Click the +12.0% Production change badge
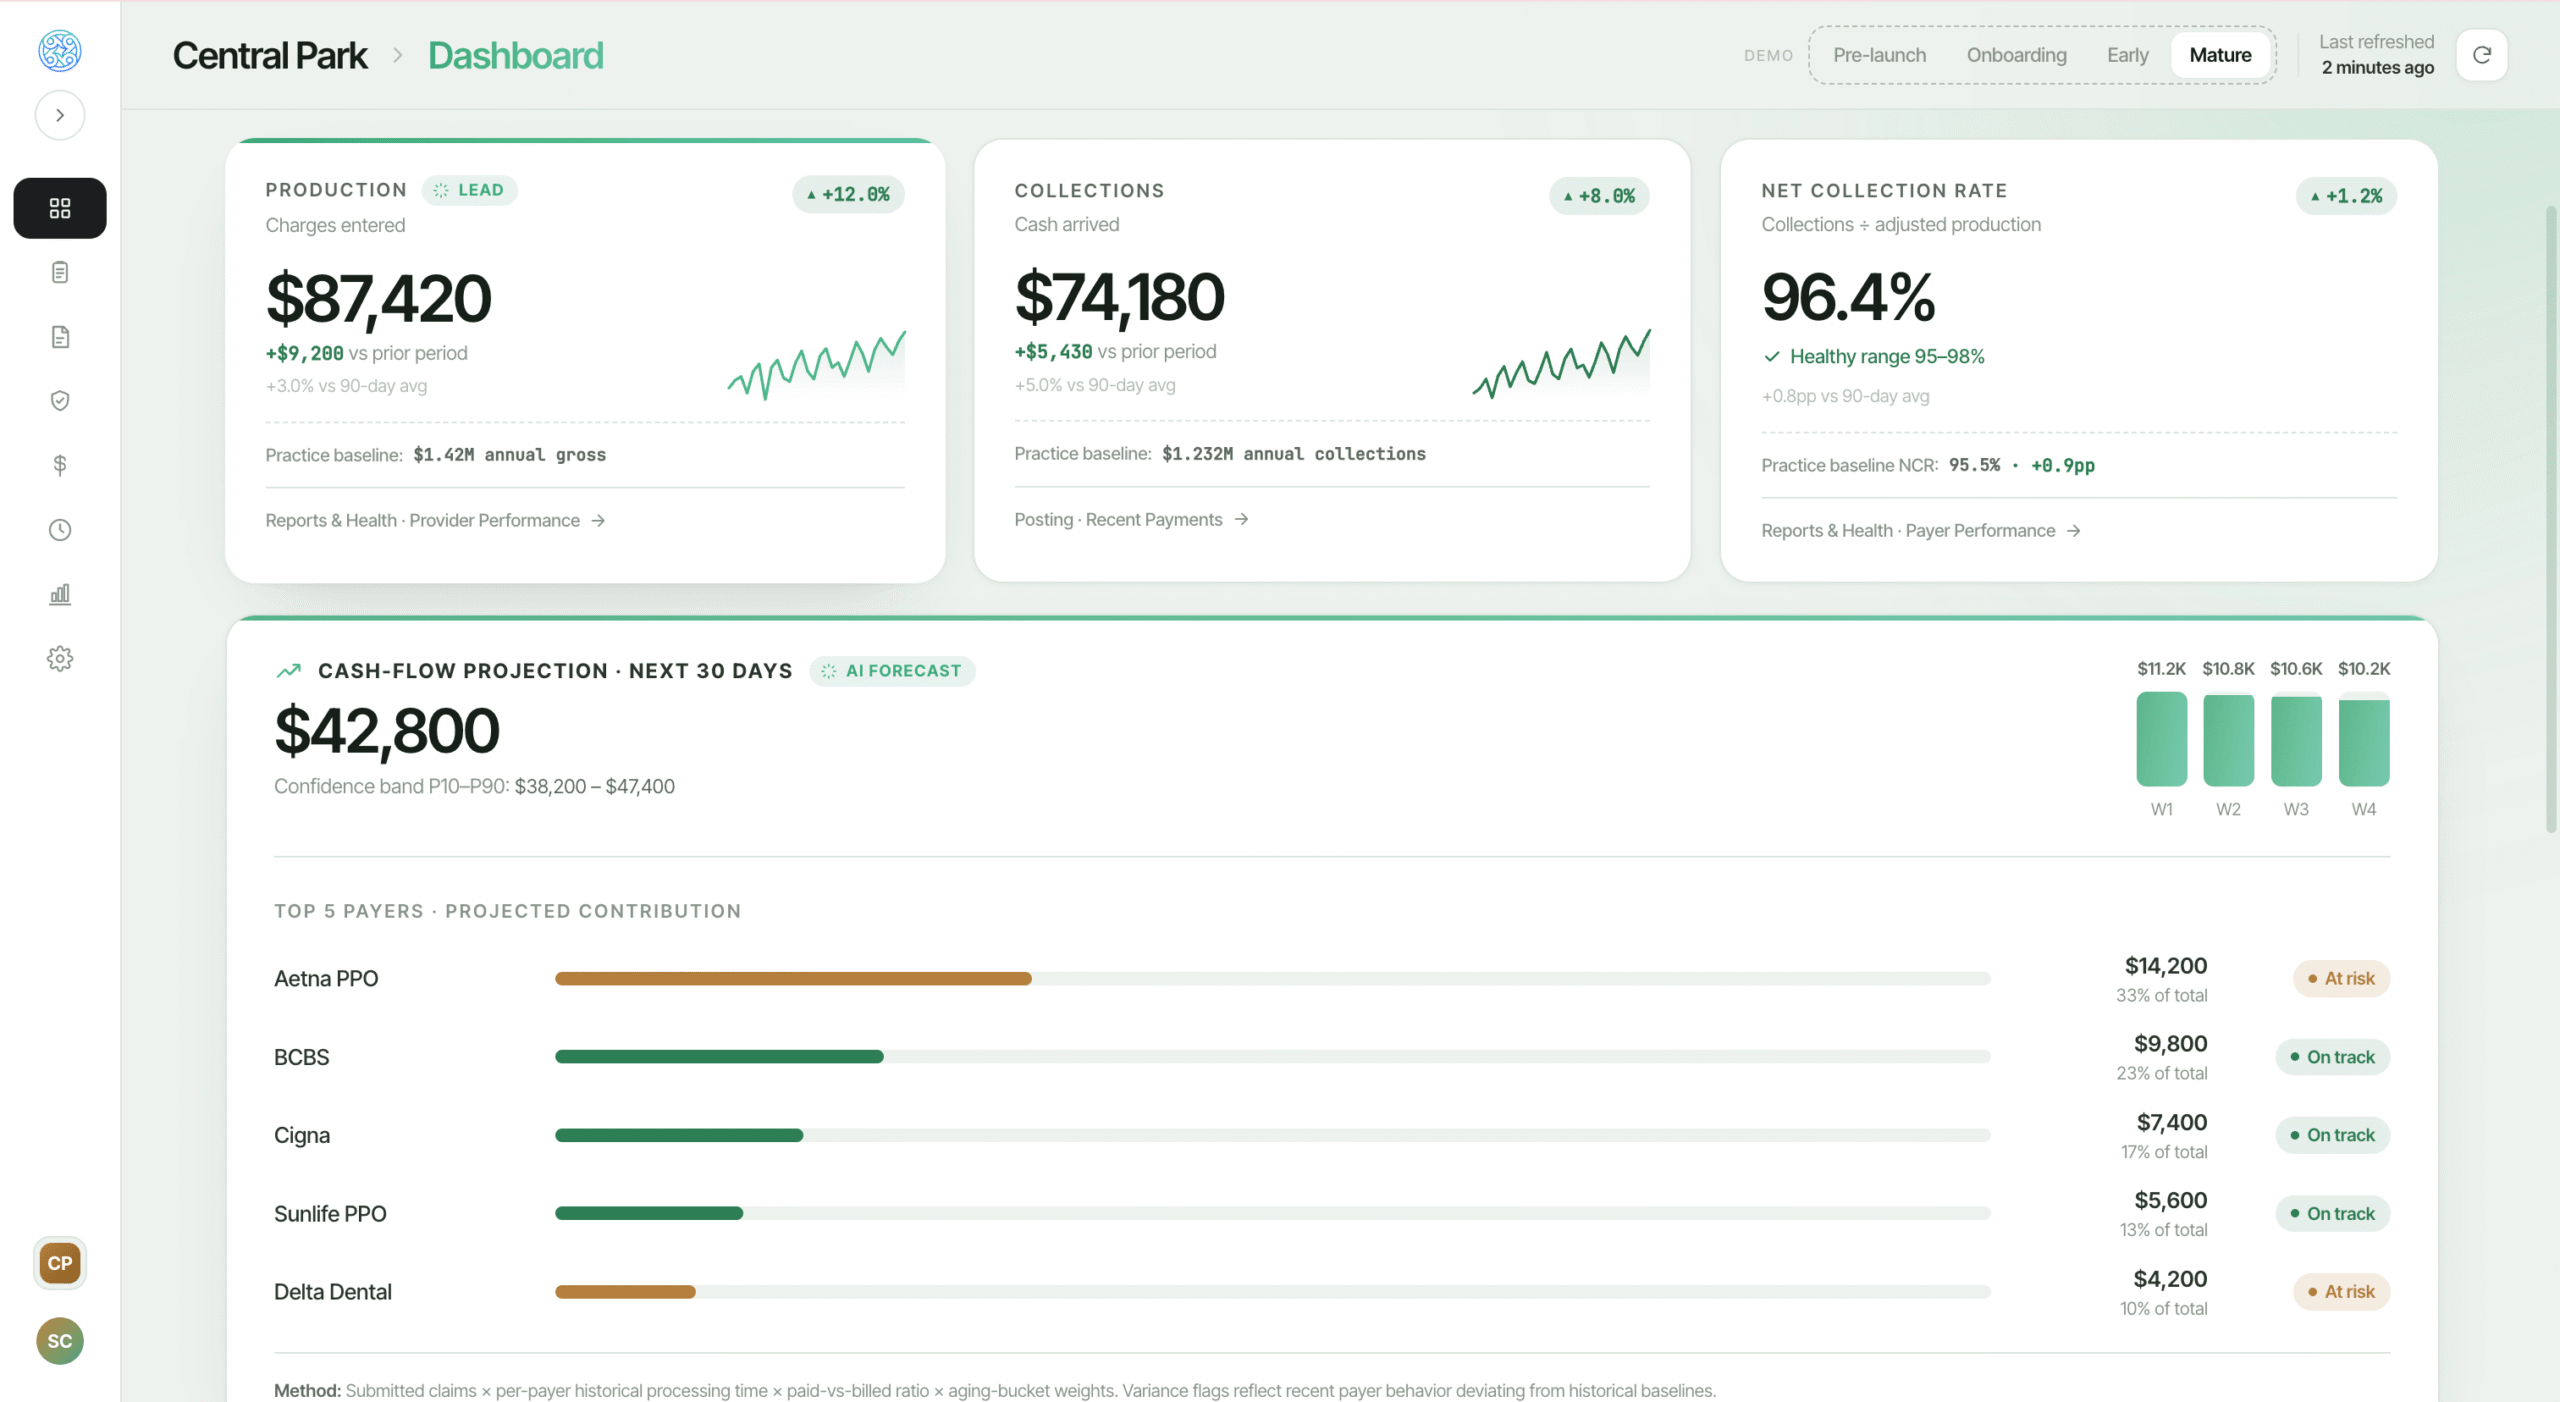Screen dimensions: 2560x1402 848,194
